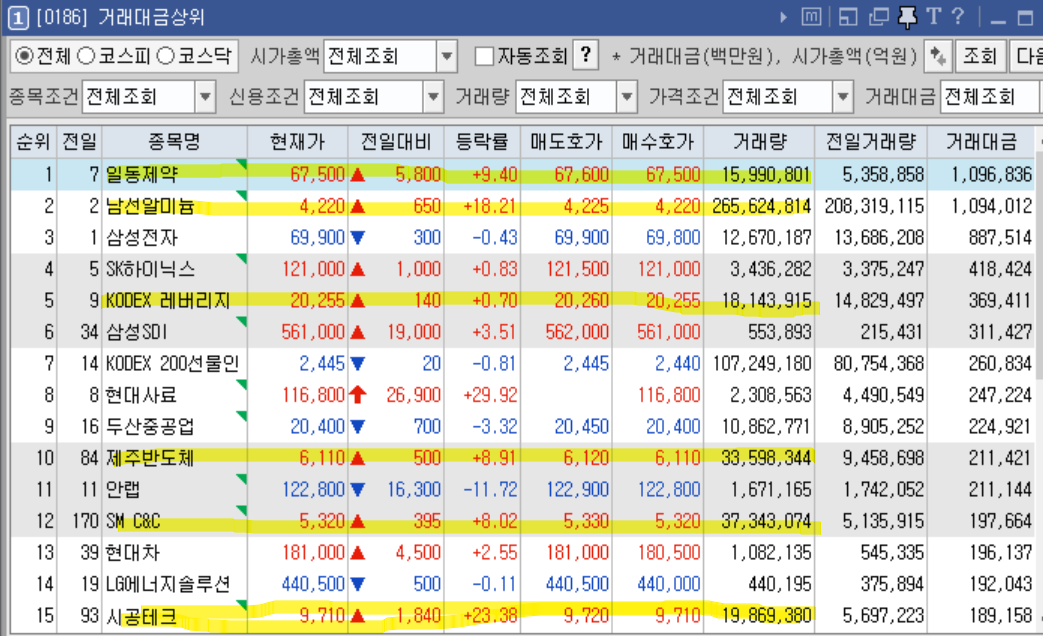Click the 거래대금 column header in table
The width and height of the screenshot is (1043, 636).
982,141
